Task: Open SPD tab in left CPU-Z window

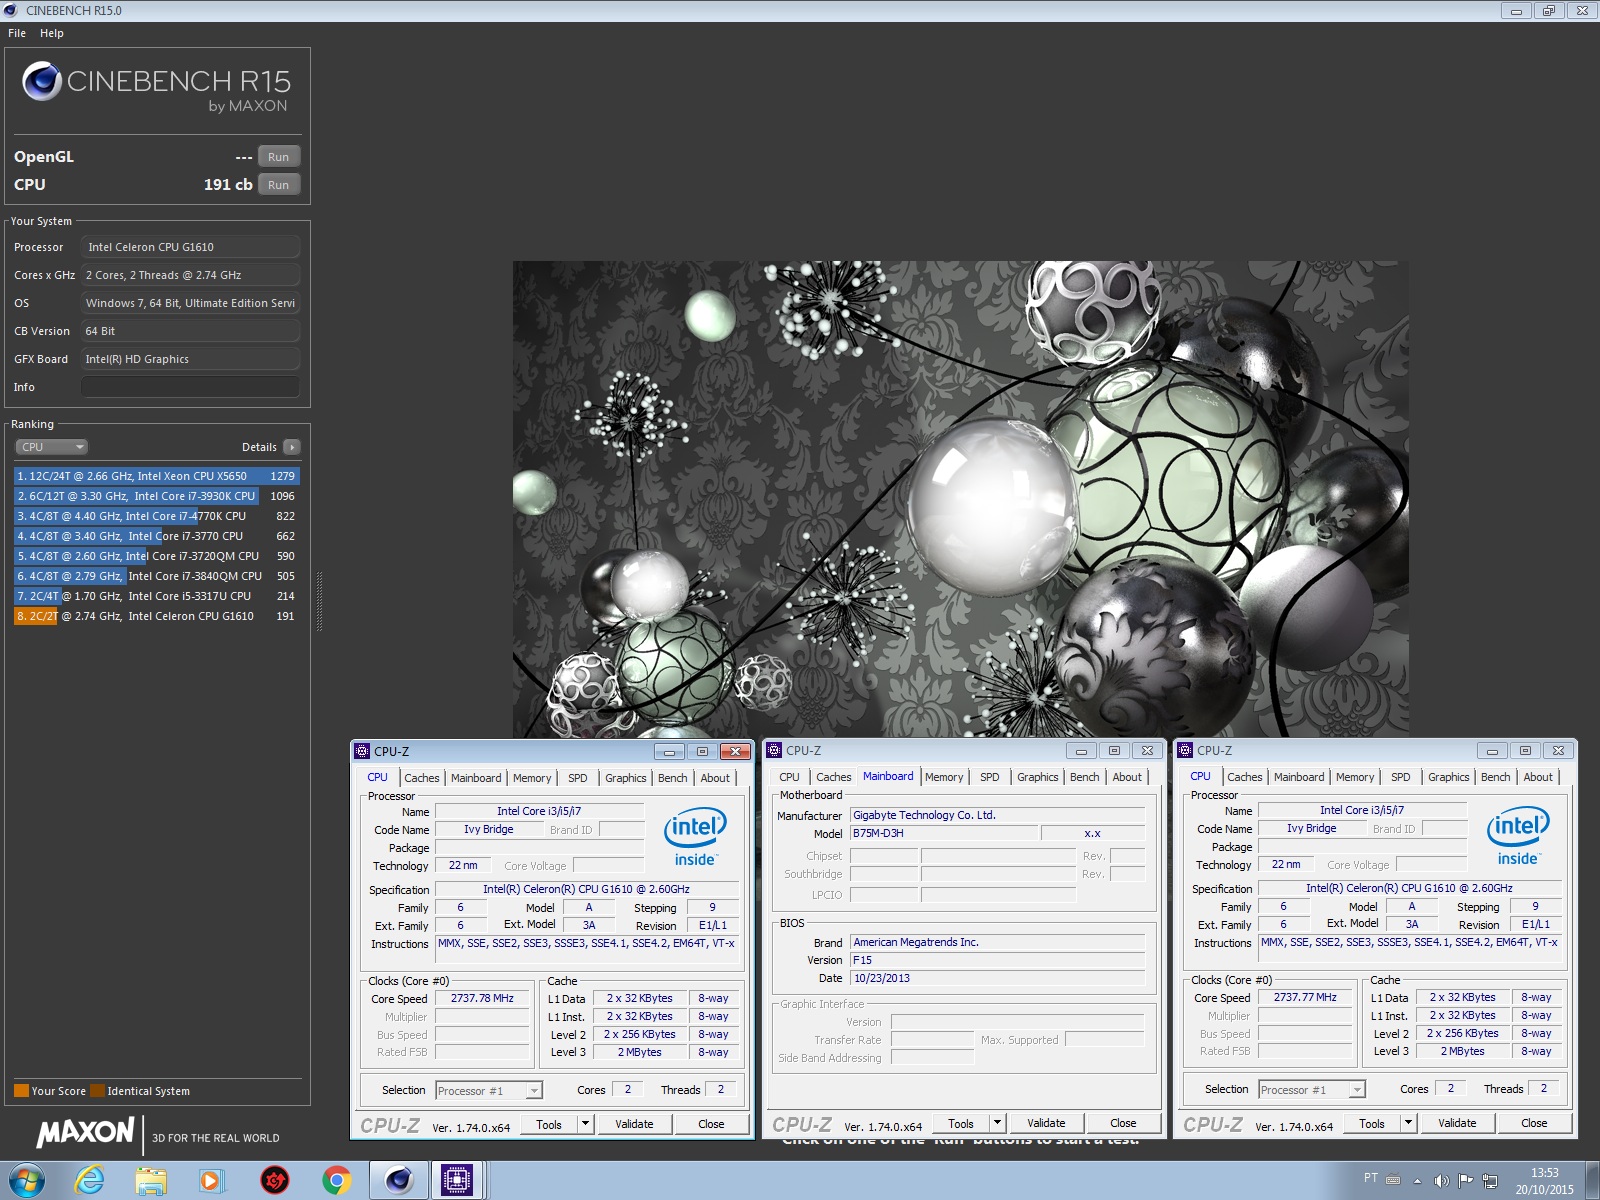Action: tap(578, 778)
